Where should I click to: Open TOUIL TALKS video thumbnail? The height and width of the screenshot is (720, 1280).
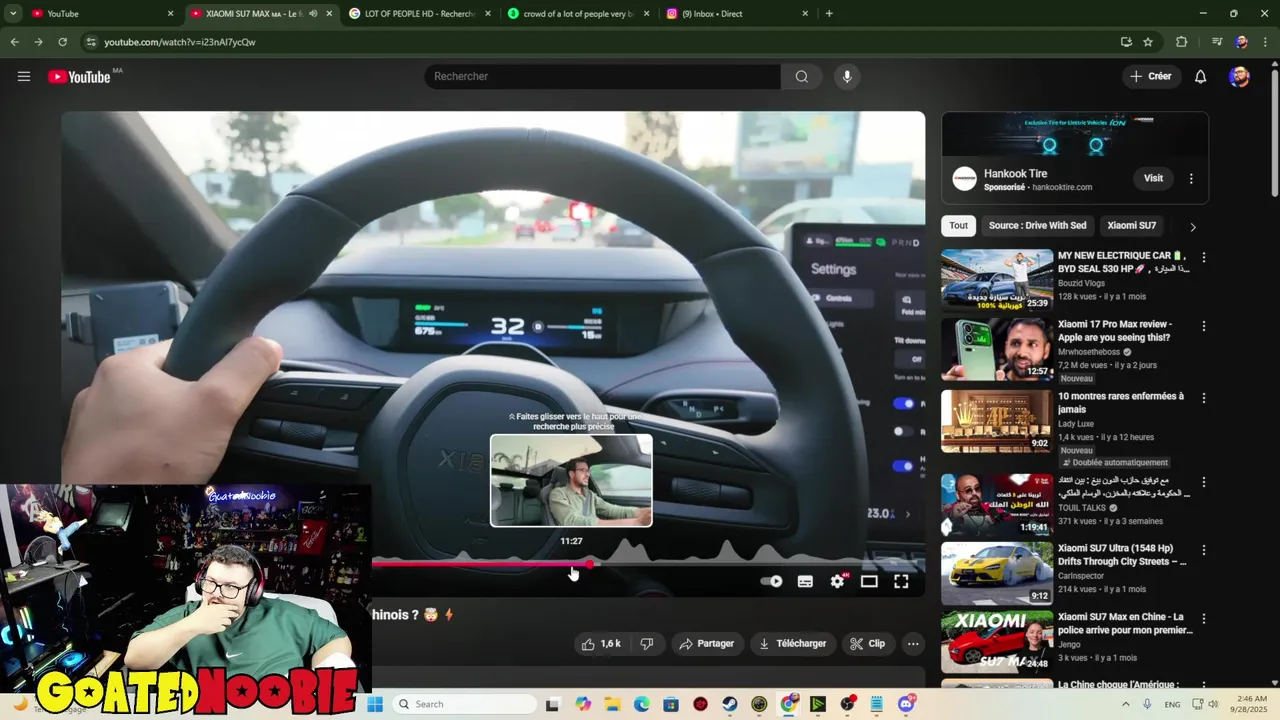coord(997,505)
